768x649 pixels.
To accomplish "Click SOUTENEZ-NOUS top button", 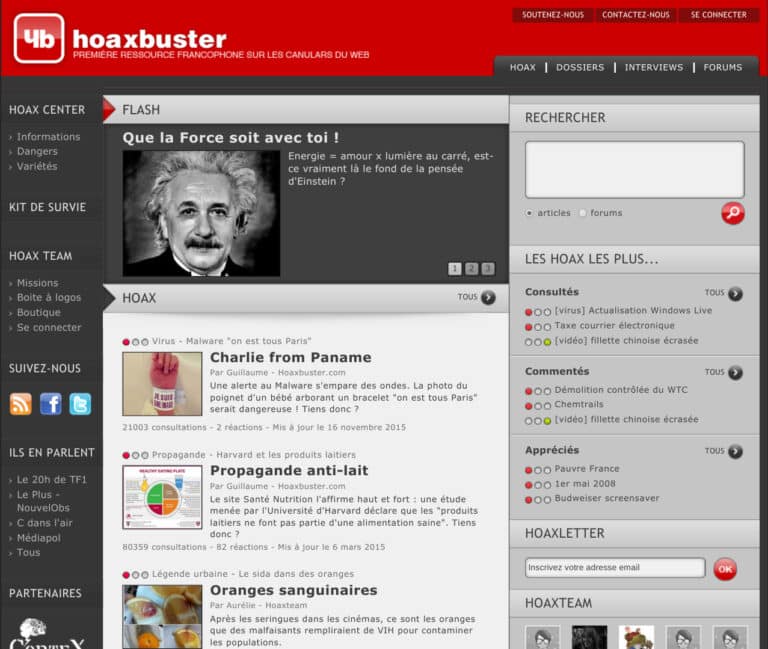I will [x=552, y=15].
